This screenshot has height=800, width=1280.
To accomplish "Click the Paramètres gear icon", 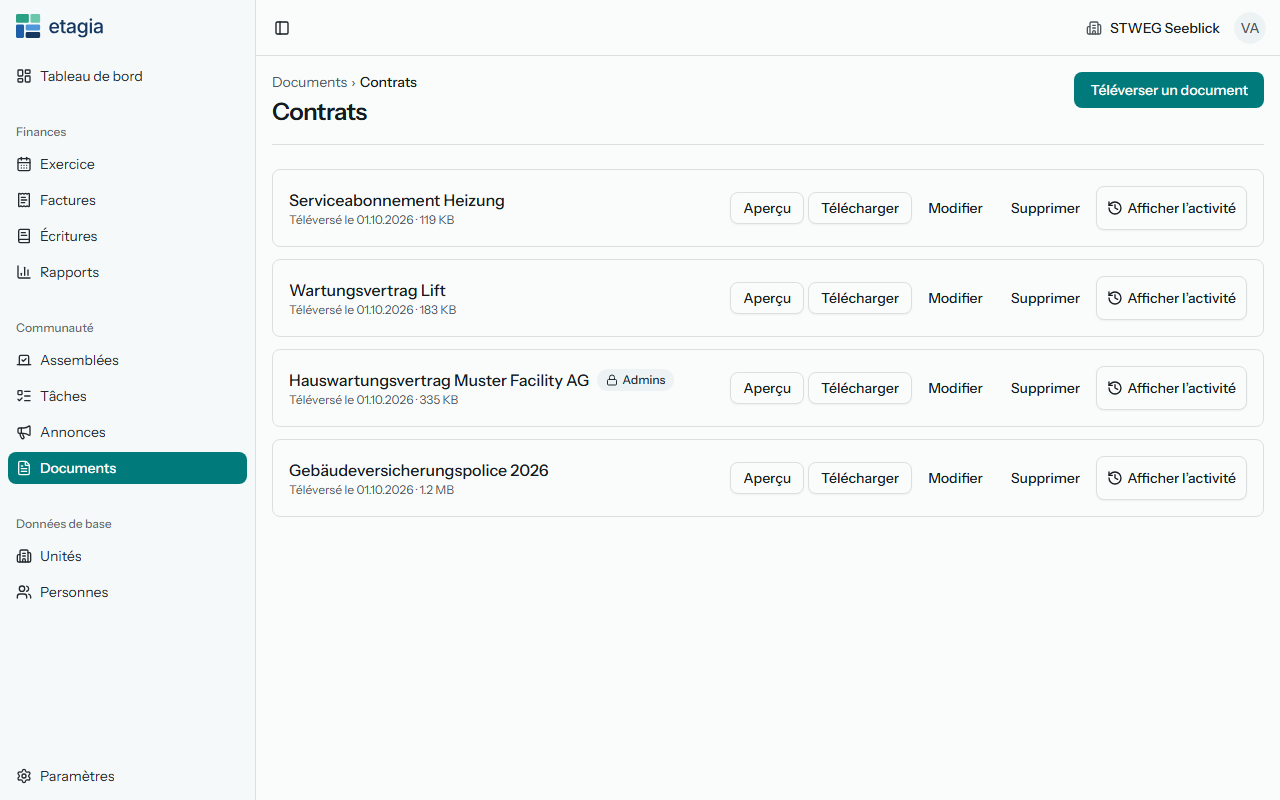I will [24, 776].
